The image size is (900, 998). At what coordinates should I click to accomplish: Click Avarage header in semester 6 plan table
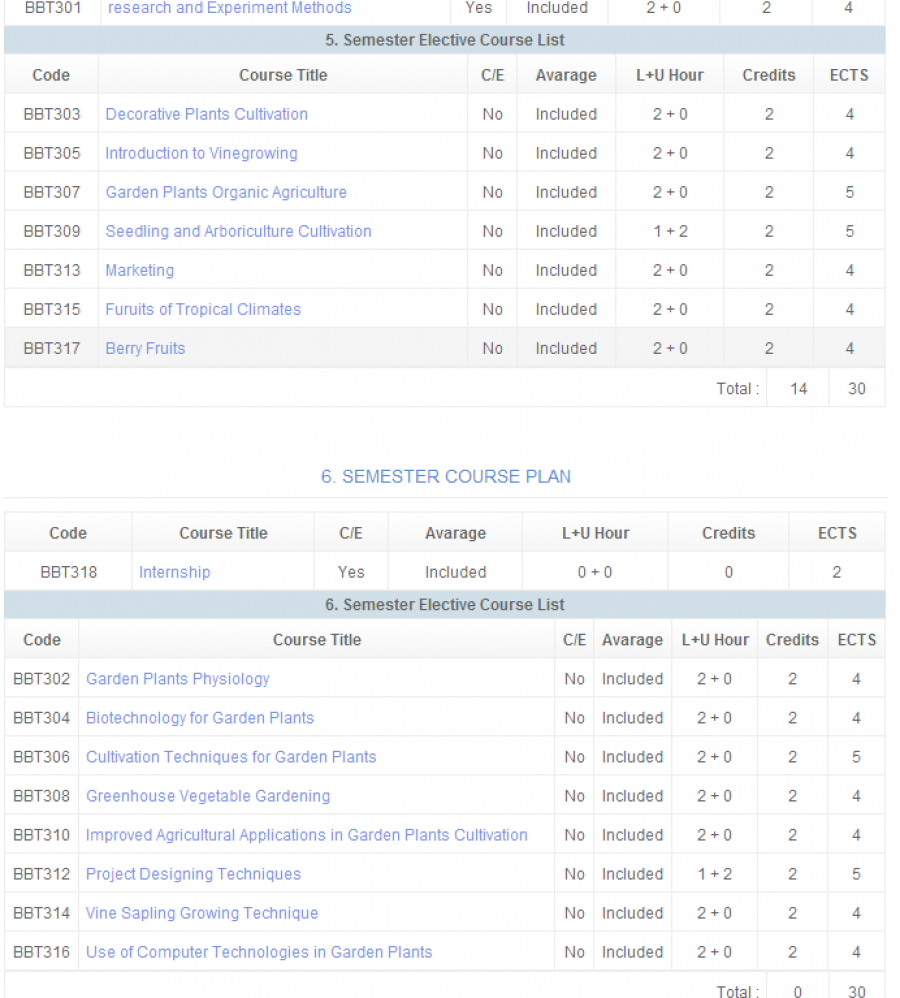[455, 533]
